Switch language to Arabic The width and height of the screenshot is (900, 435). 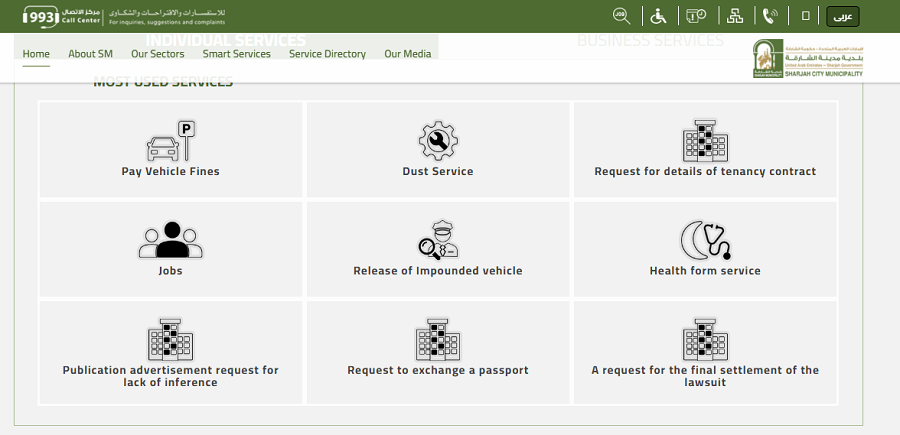coord(843,16)
